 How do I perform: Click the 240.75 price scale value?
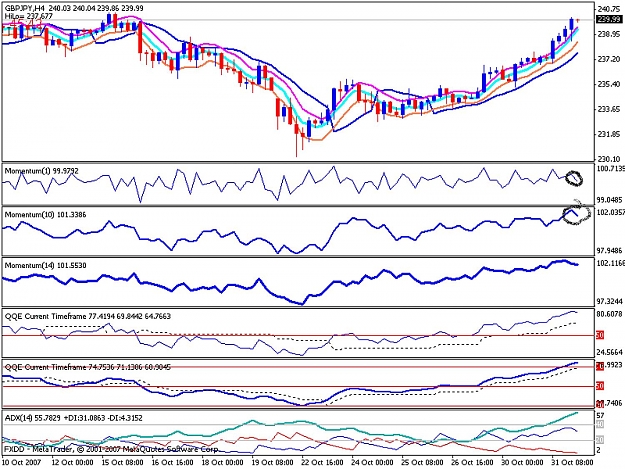pyautogui.click(x=609, y=9)
